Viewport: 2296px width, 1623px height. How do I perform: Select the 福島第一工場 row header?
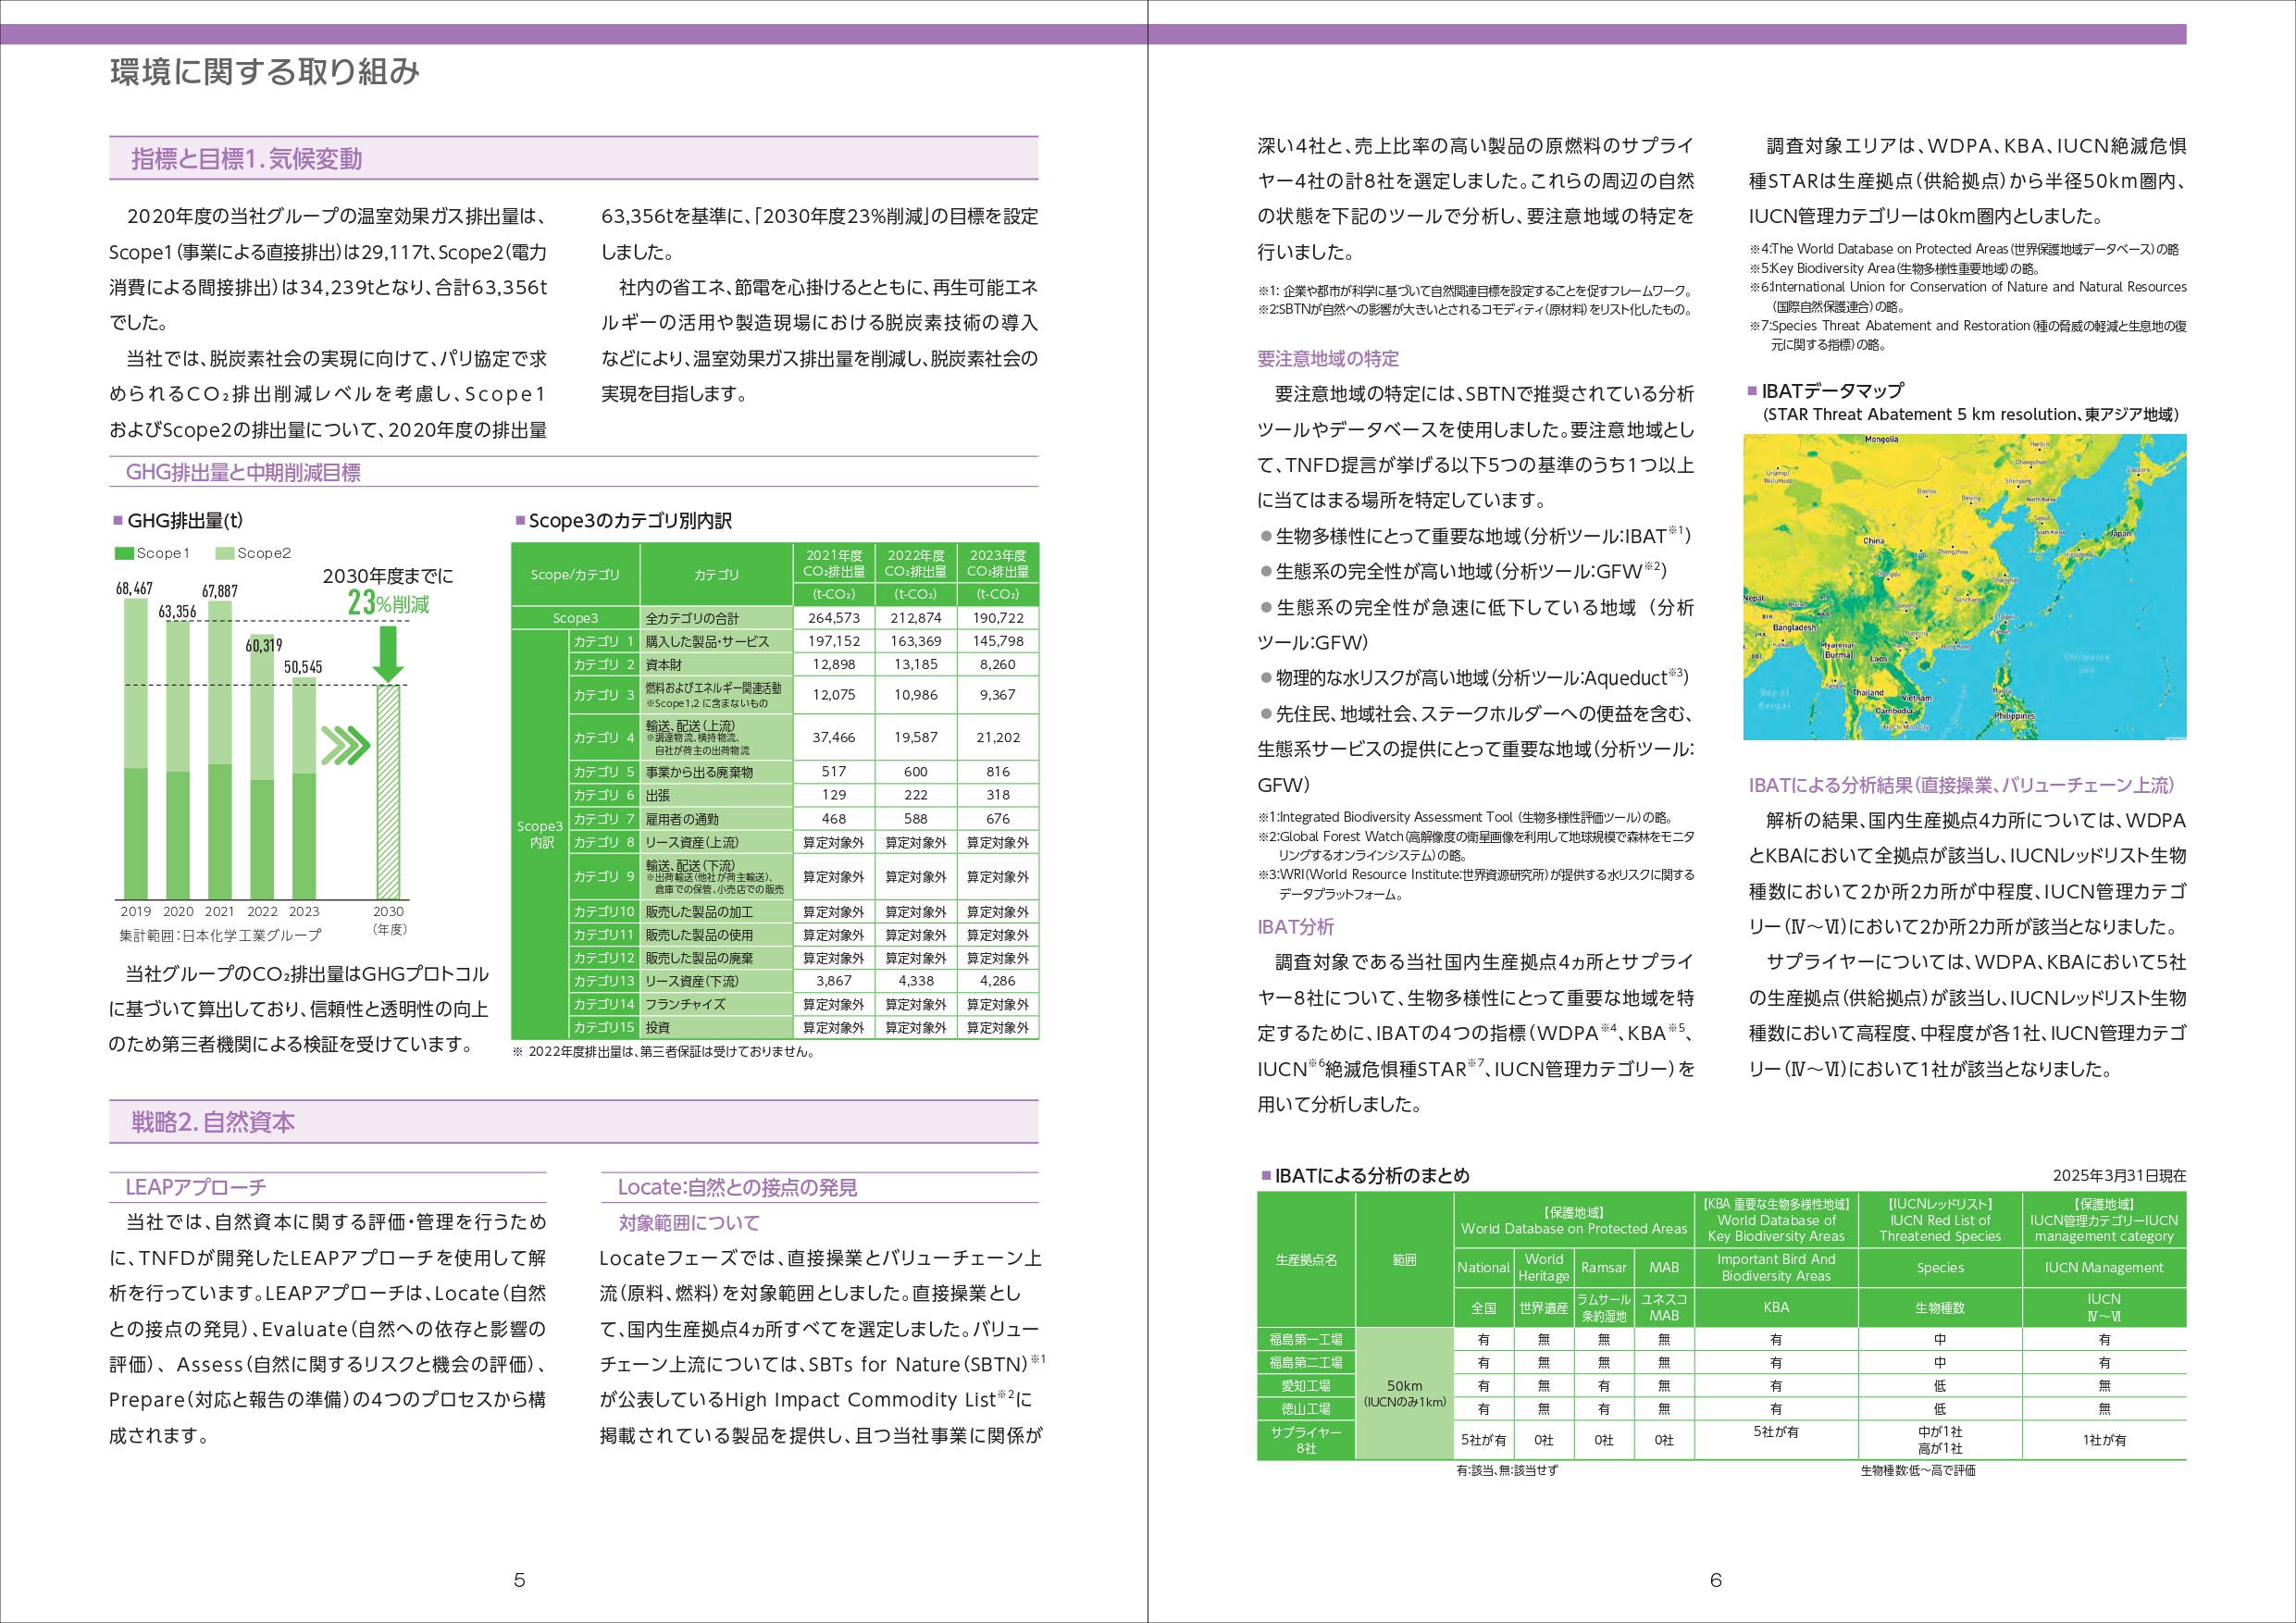click(1306, 1339)
